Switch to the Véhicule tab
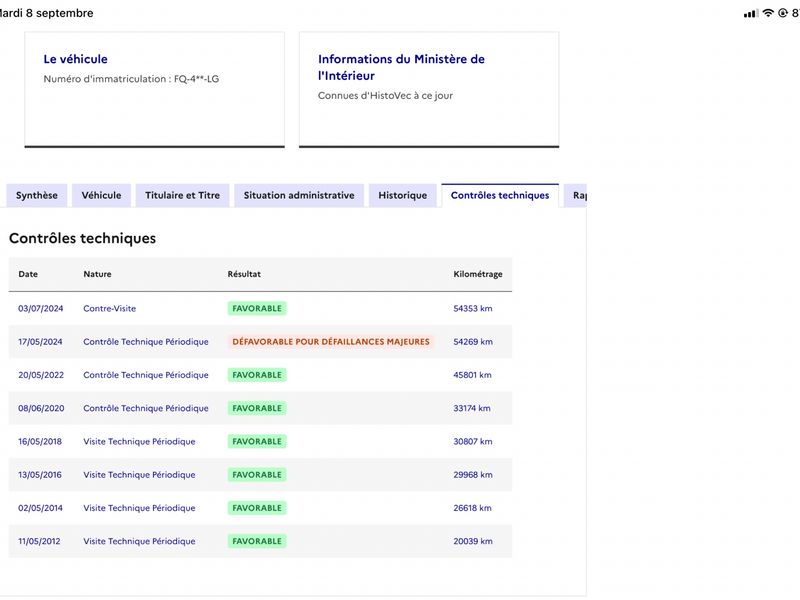 coord(102,195)
